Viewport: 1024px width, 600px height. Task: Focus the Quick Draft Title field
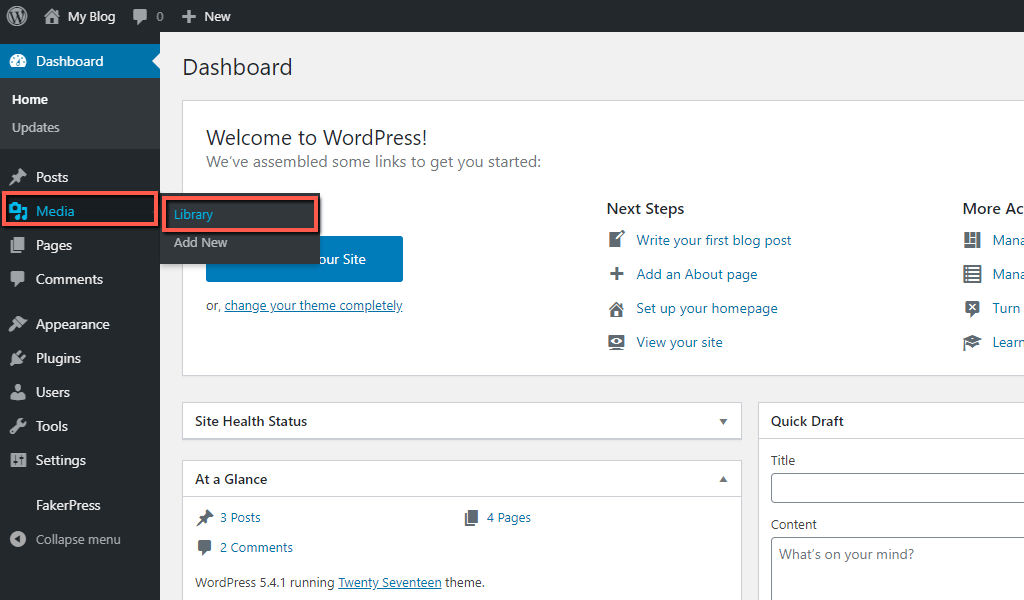tap(897, 488)
